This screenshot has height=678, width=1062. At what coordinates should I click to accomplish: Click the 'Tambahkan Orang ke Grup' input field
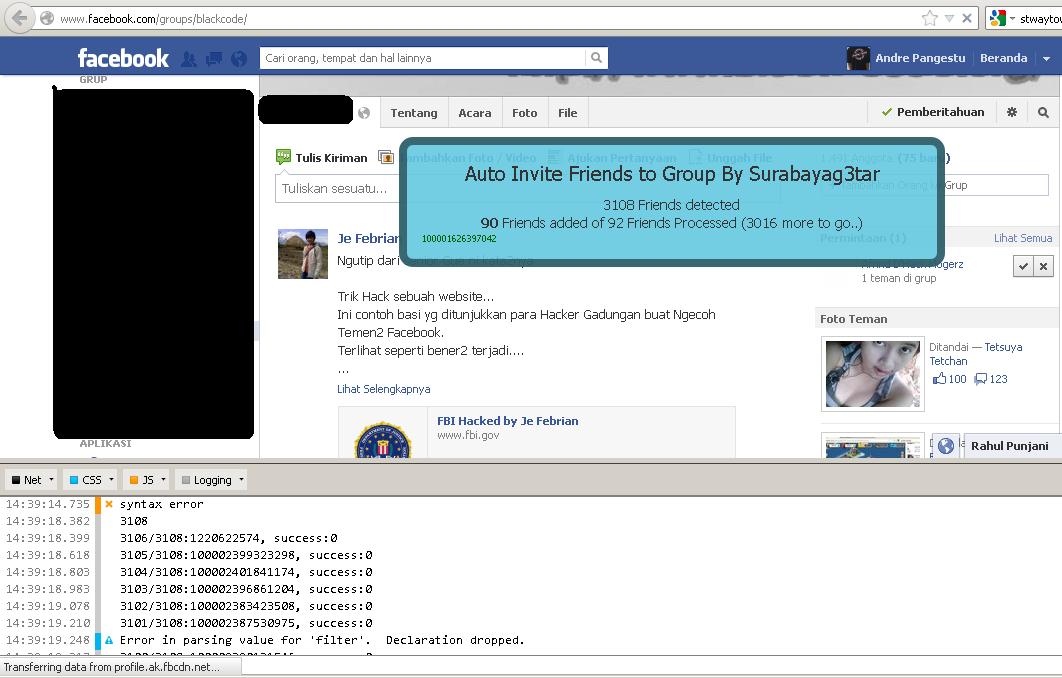coord(935,185)
